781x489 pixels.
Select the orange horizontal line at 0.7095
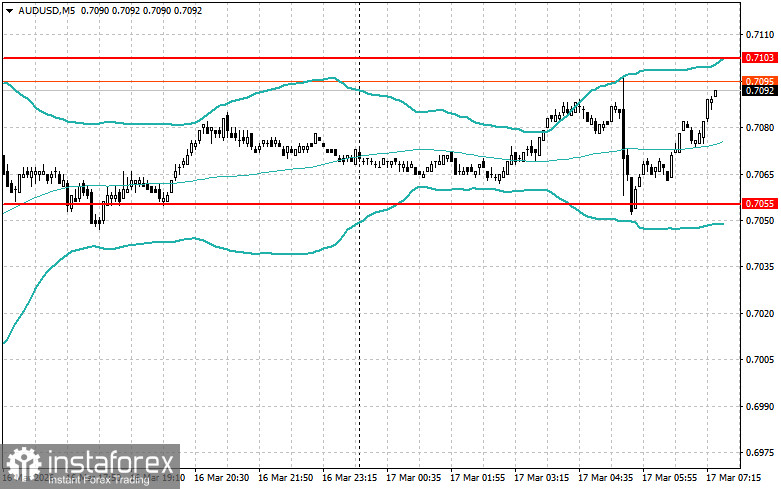coord(371,81)
